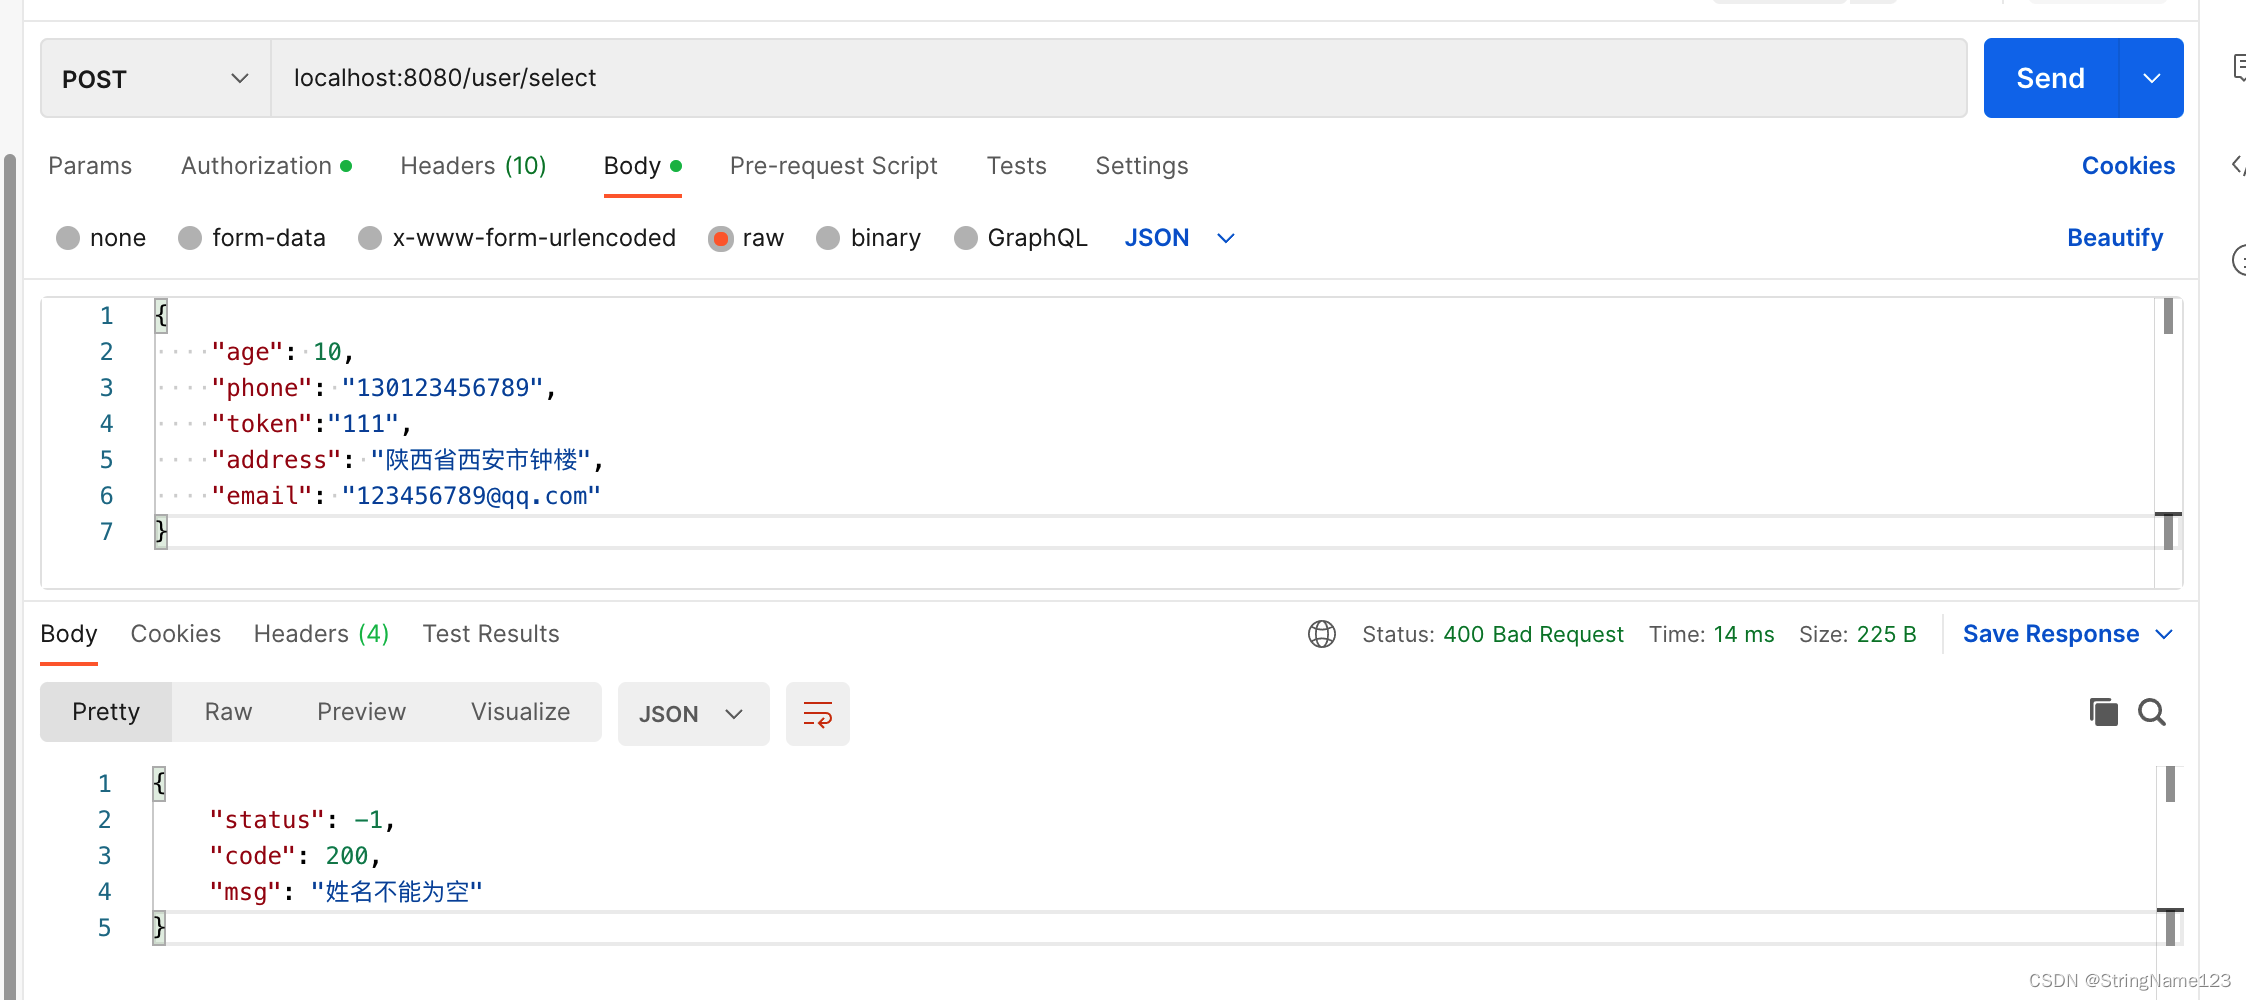Open network information via the globe icon
This screenshot has height=1000, width=2246.
(x=1322, y=634)
